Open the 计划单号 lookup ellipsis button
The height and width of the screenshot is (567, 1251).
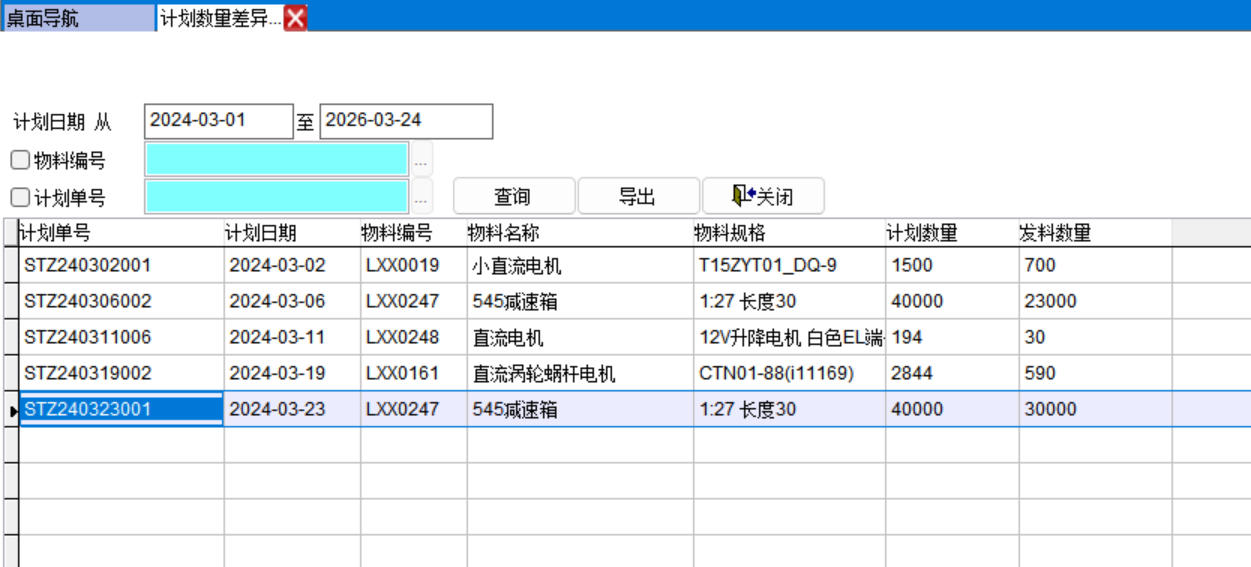pos(421,197)
